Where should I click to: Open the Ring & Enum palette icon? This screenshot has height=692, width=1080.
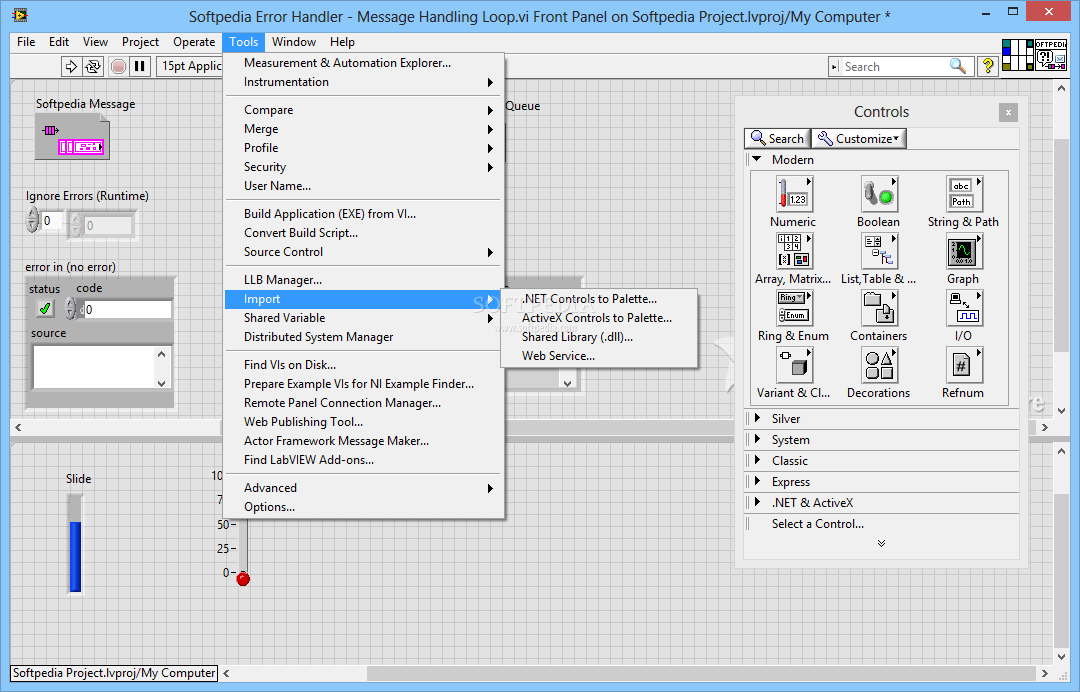793,308
